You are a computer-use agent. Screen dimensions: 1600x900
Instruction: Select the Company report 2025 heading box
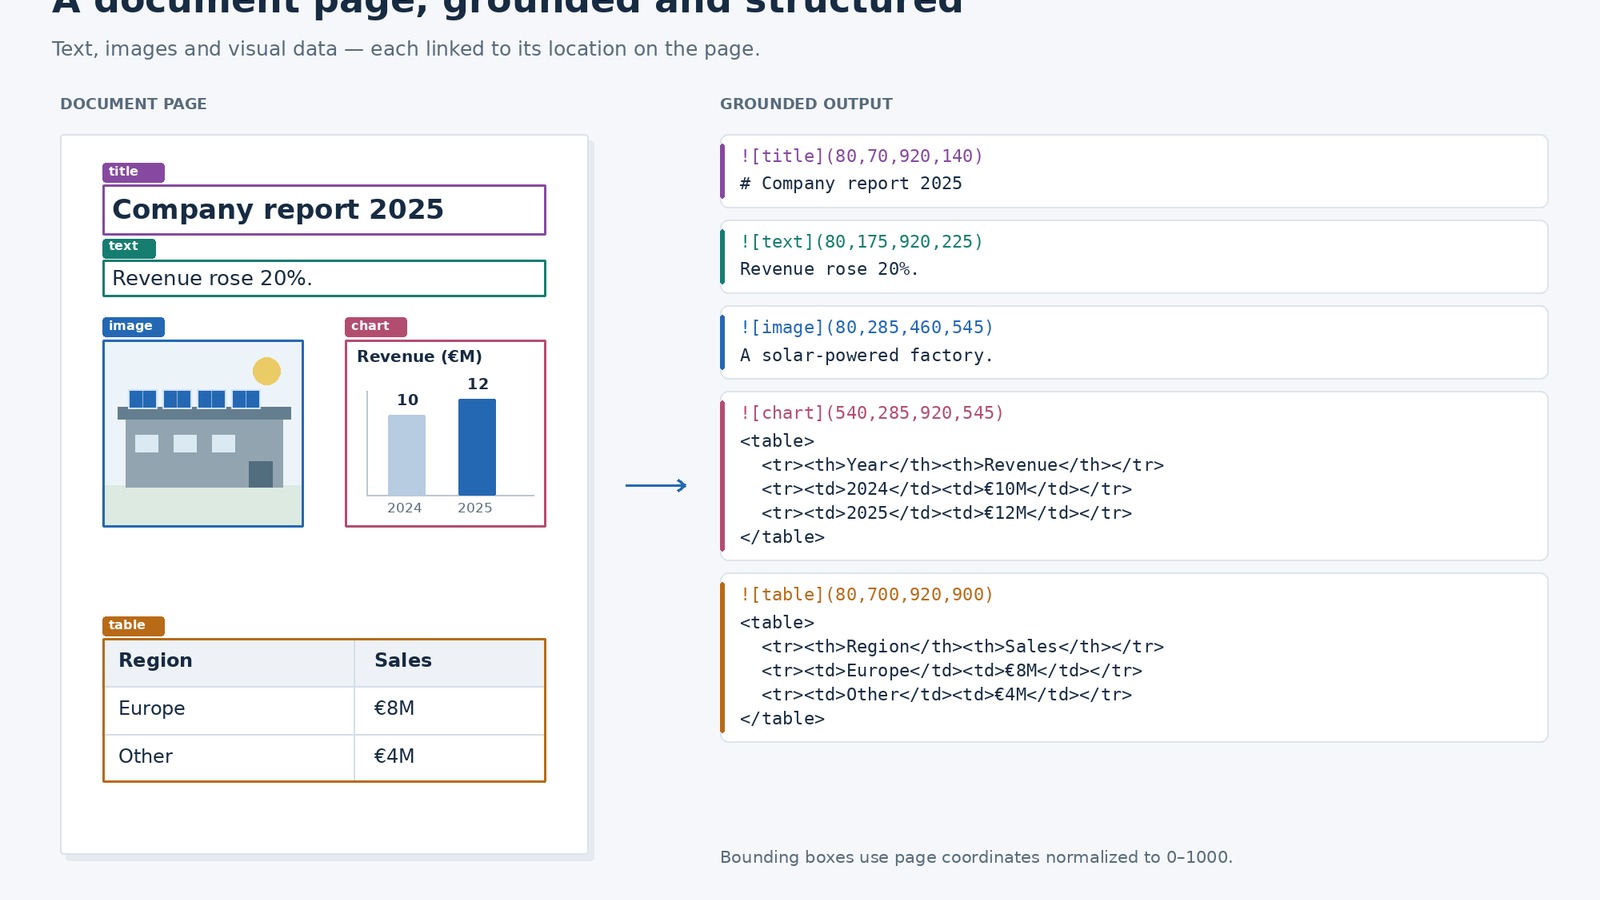coord(324,210)
